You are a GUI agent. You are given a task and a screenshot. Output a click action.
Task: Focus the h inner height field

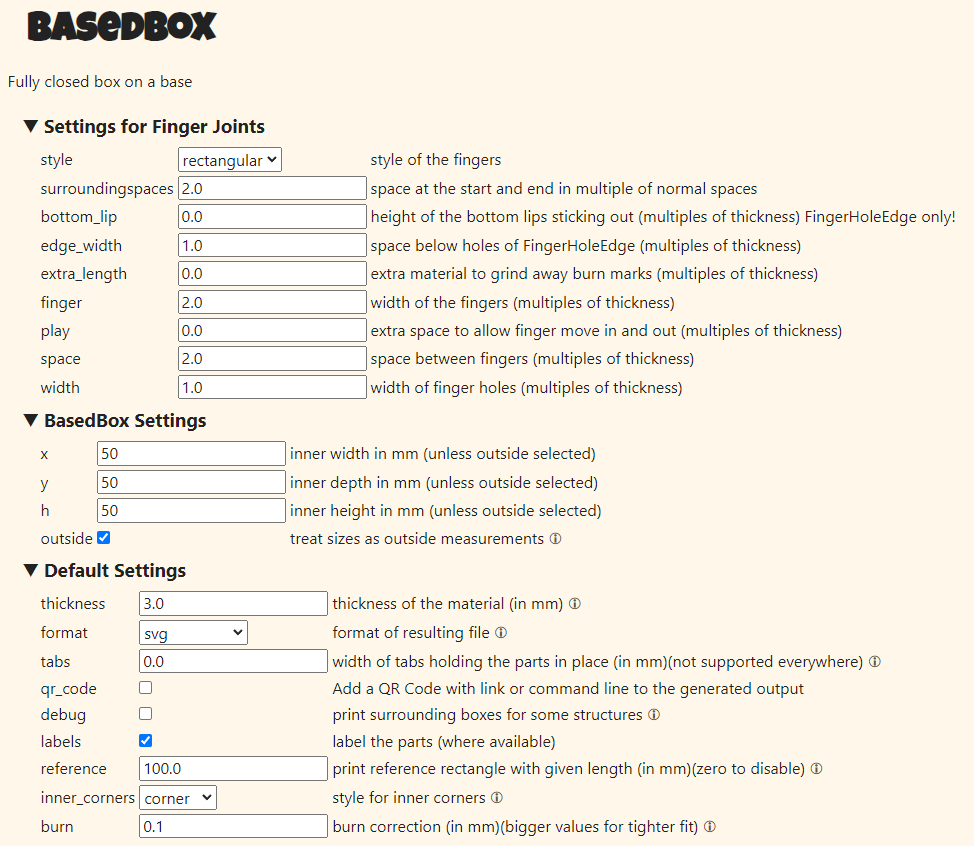tap(191, 511)
